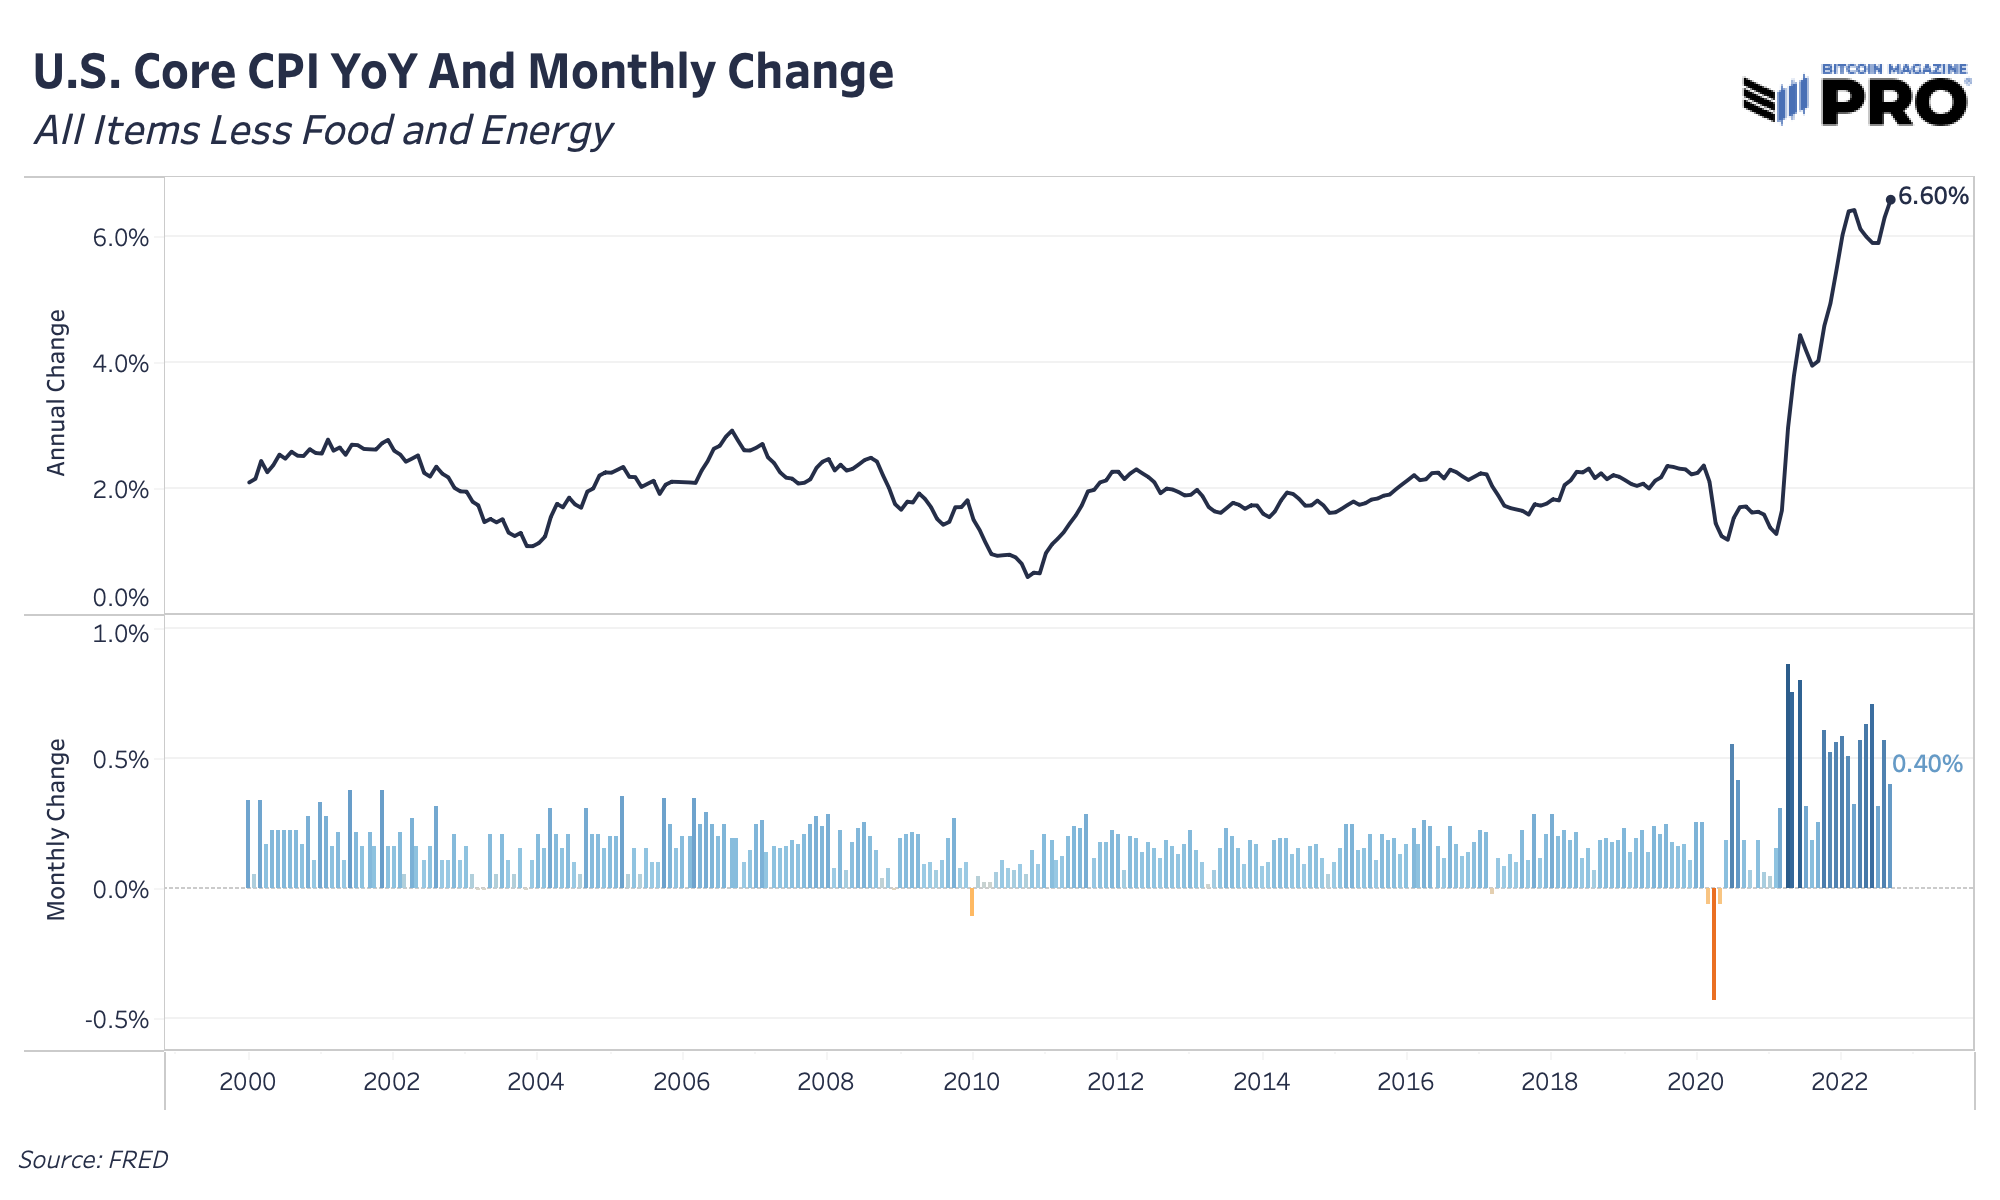Screen dimensions: 2000x1200
Task: Click the "Source: FRED" text
Action: tap(93, 1160)
